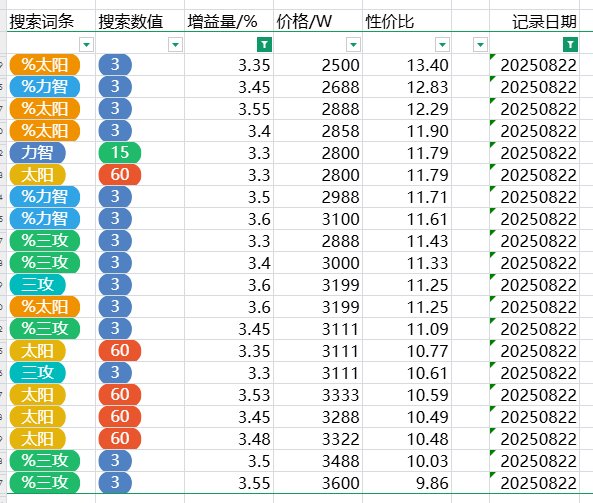Select the gain cell 3.53
This screenshot has height=503, width=593.
click(x=229, y=395)
